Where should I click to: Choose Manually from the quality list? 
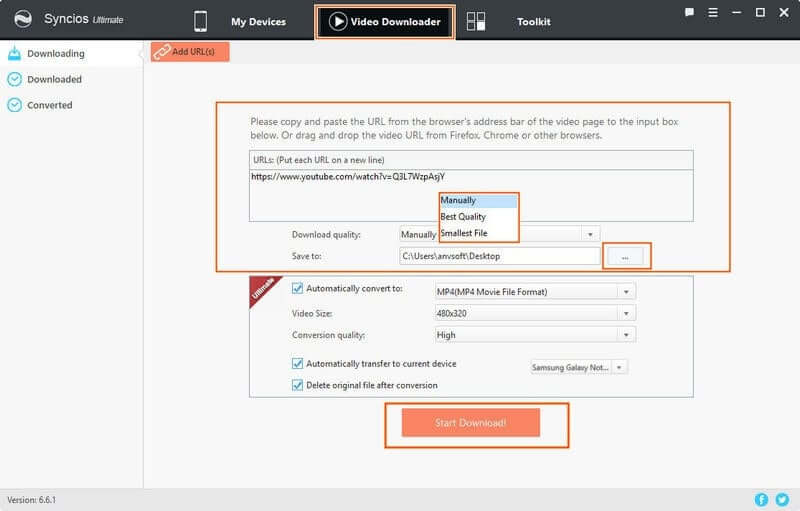(x=478, y=200)
